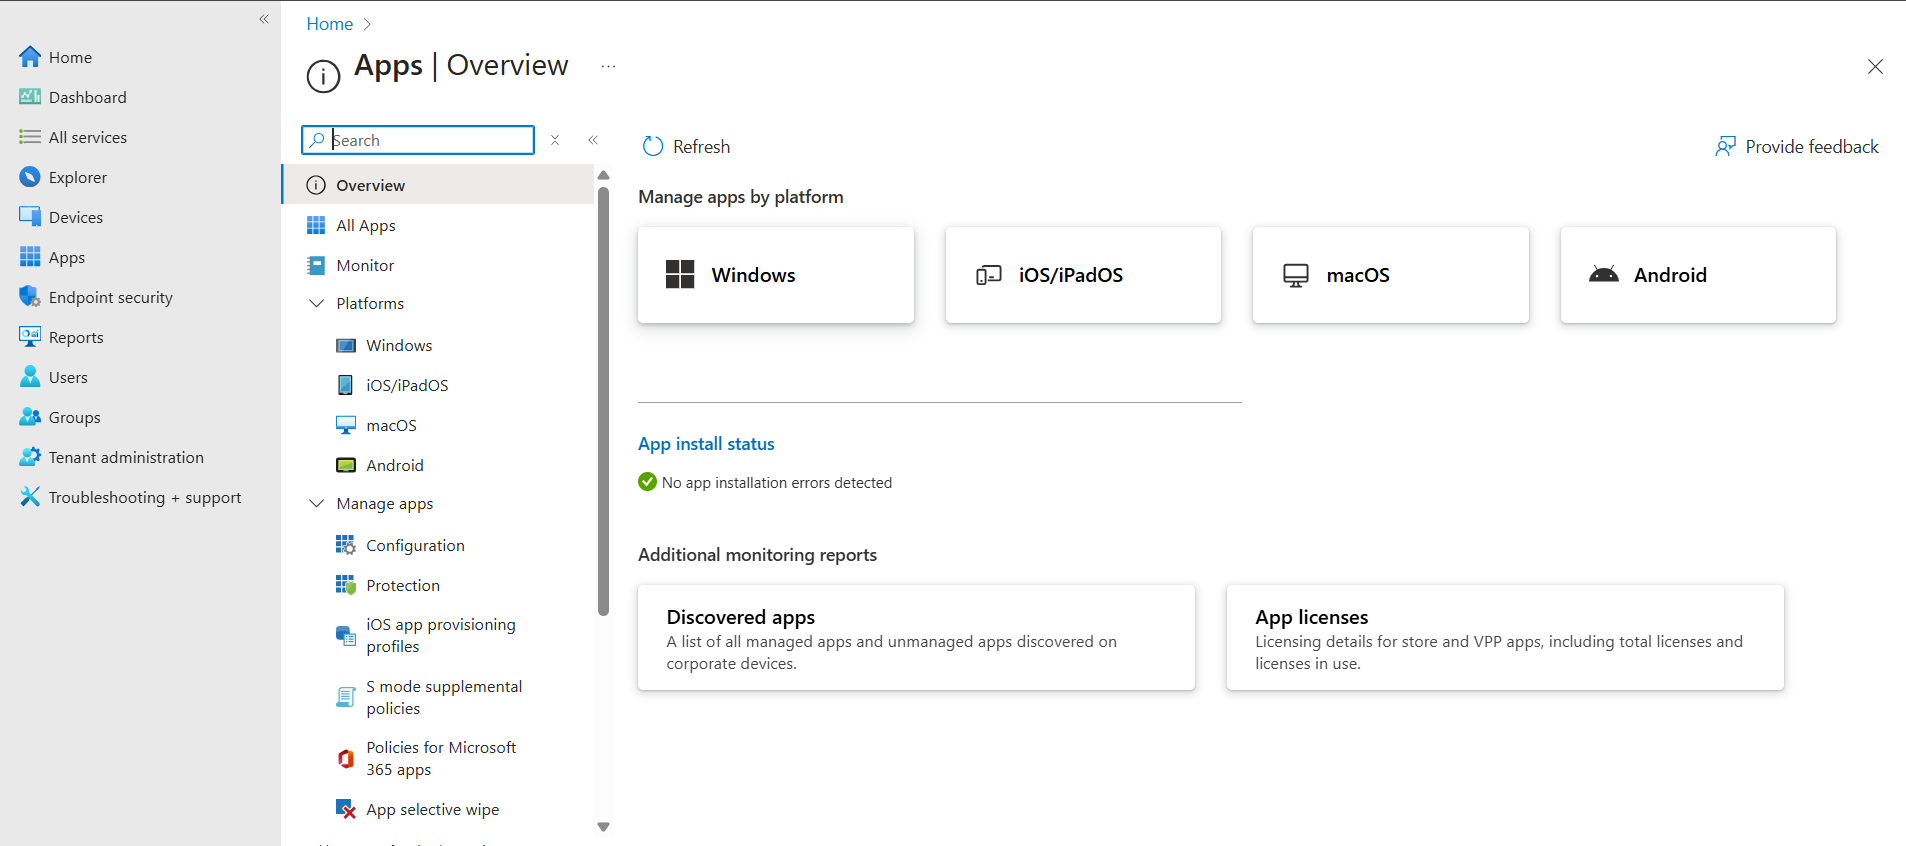Open the Dashboard icon in sidebar

(x=30, y=97)
